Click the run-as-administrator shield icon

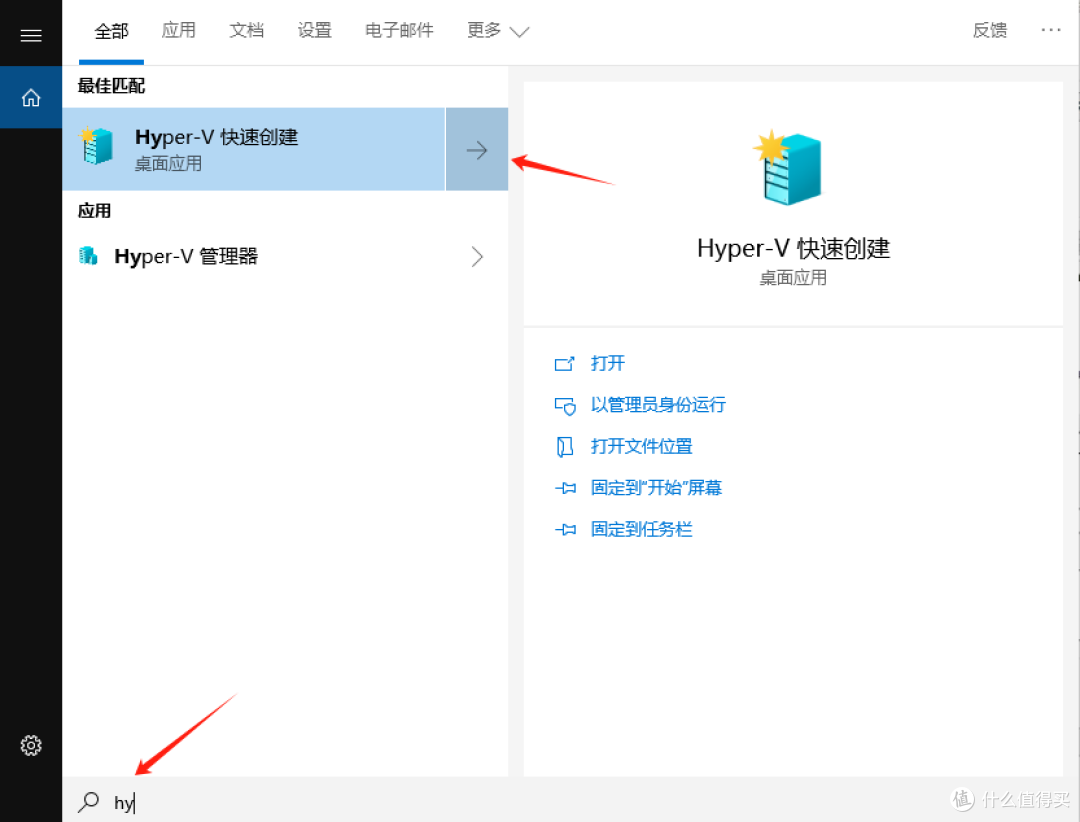(x=565, y=406)
